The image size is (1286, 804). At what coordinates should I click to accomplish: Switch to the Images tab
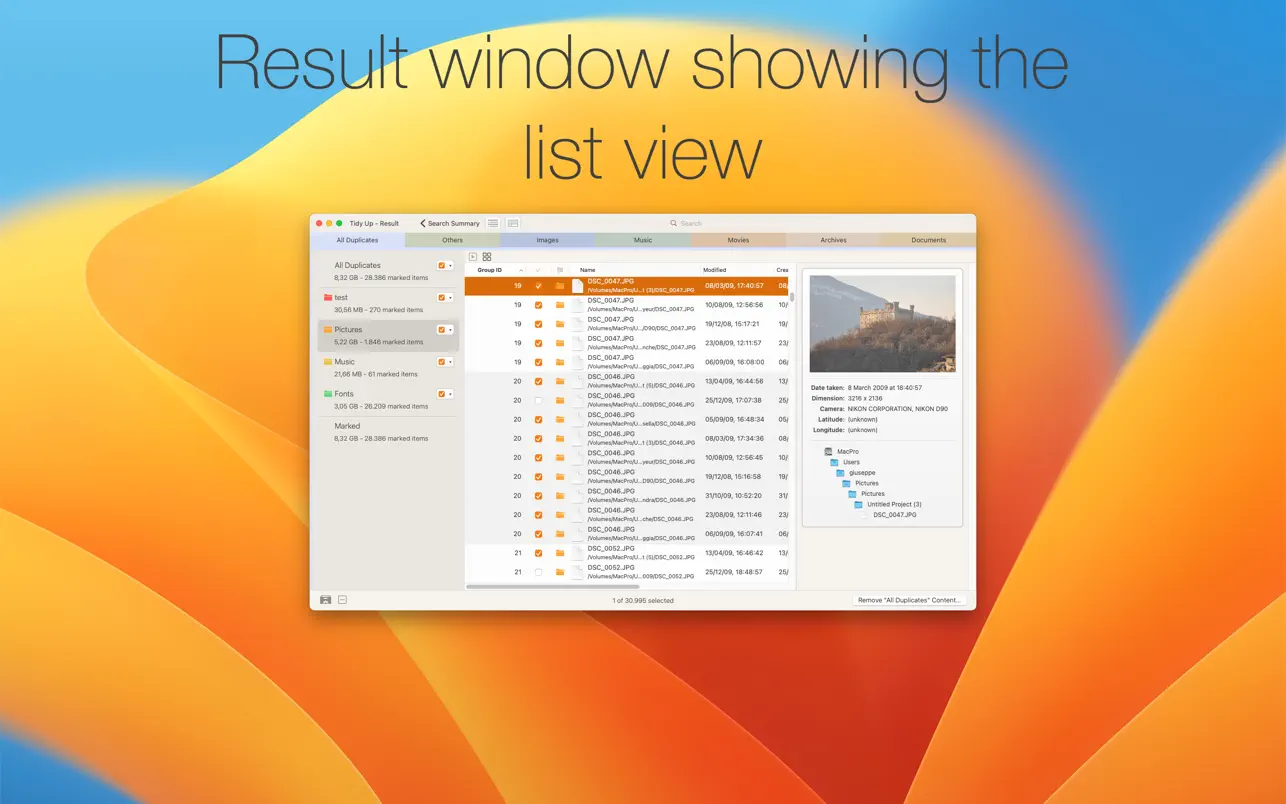tap(547, 240)
